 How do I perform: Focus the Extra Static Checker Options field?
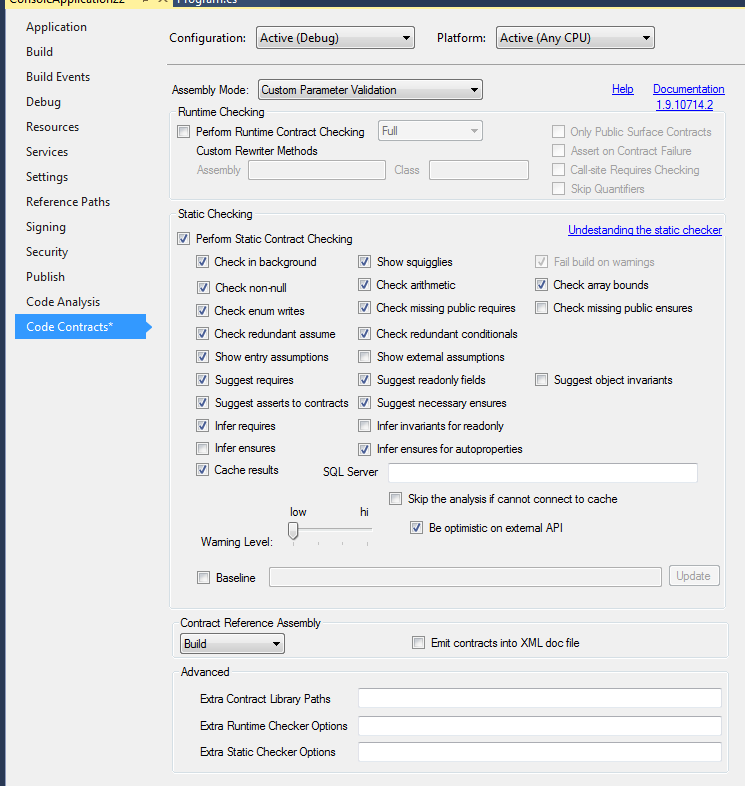click(x=539, y=752)
